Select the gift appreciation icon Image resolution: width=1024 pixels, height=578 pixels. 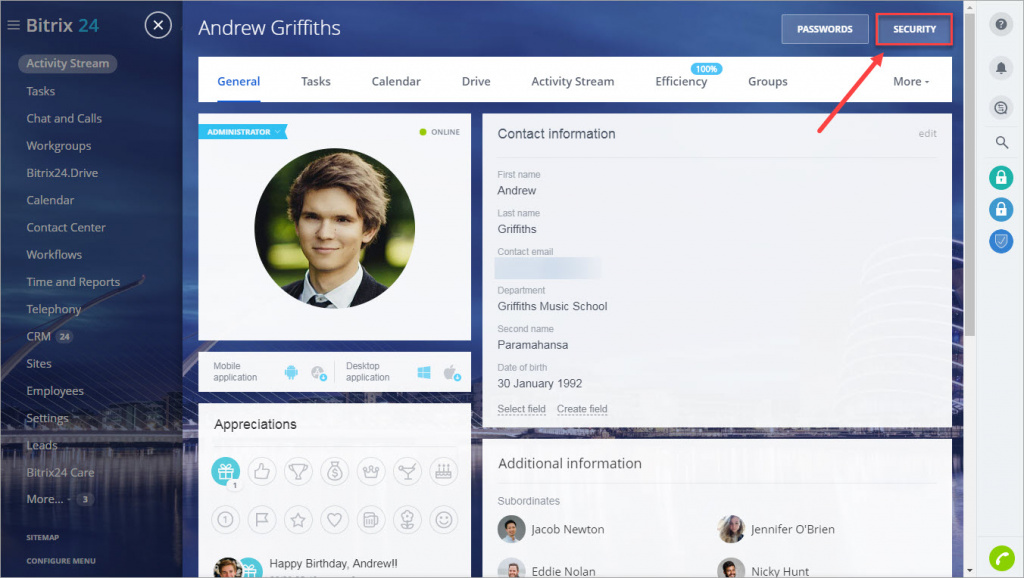pyautogui.click(x=225, y=471)
